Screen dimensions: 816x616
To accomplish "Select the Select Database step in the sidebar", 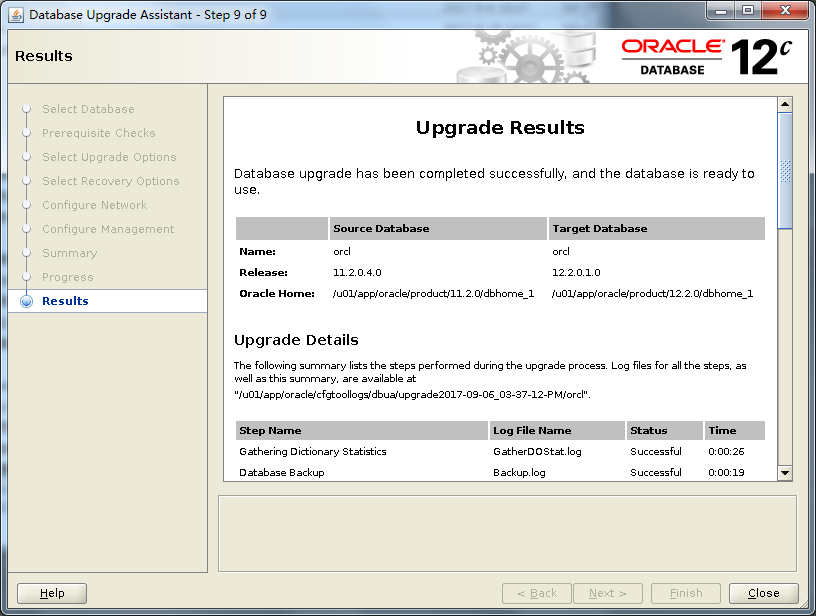I will [x=86, y=109].
